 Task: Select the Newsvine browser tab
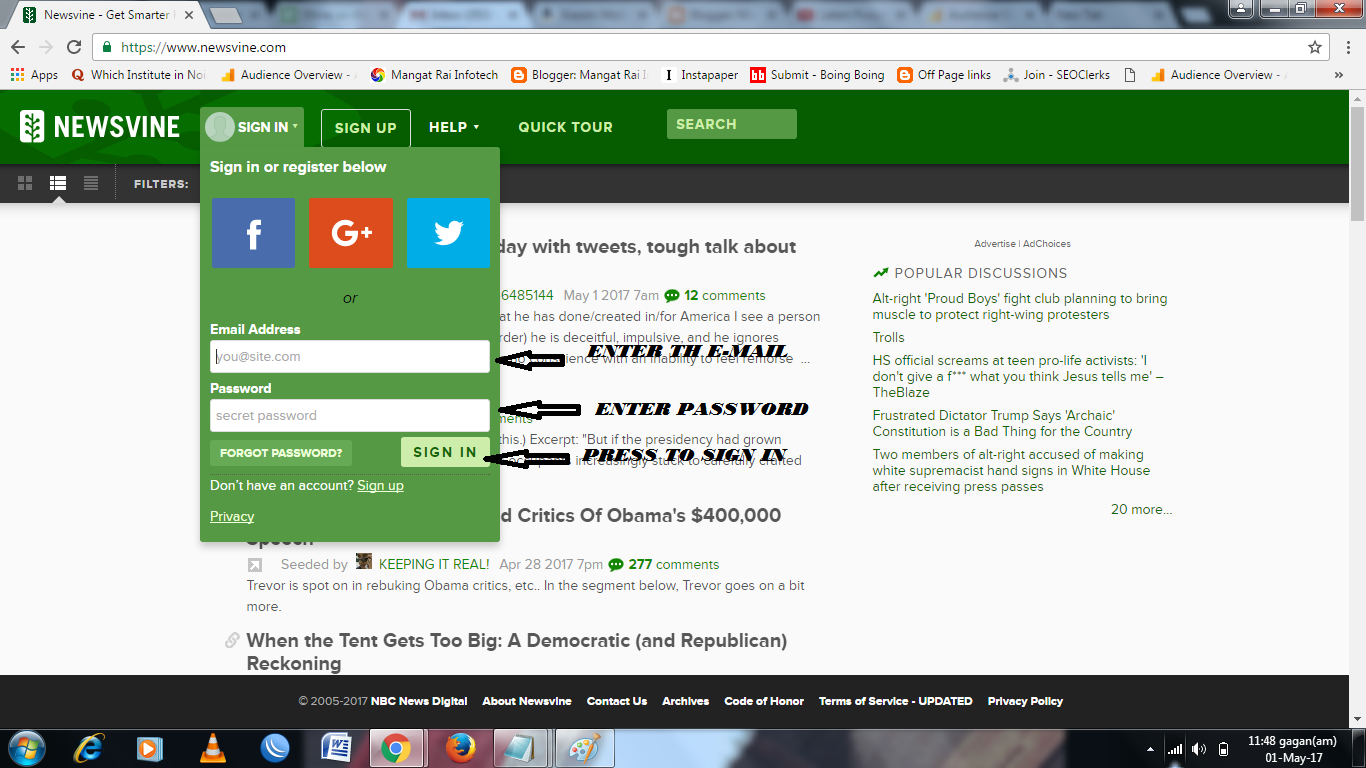click(x=108, y=15)
